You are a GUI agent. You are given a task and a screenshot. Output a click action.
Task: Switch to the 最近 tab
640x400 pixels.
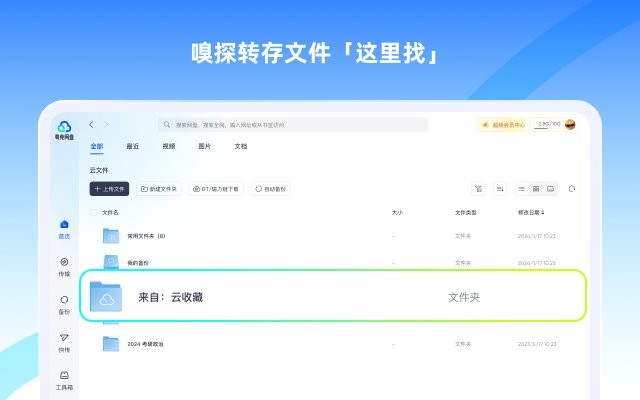[133, 146]
